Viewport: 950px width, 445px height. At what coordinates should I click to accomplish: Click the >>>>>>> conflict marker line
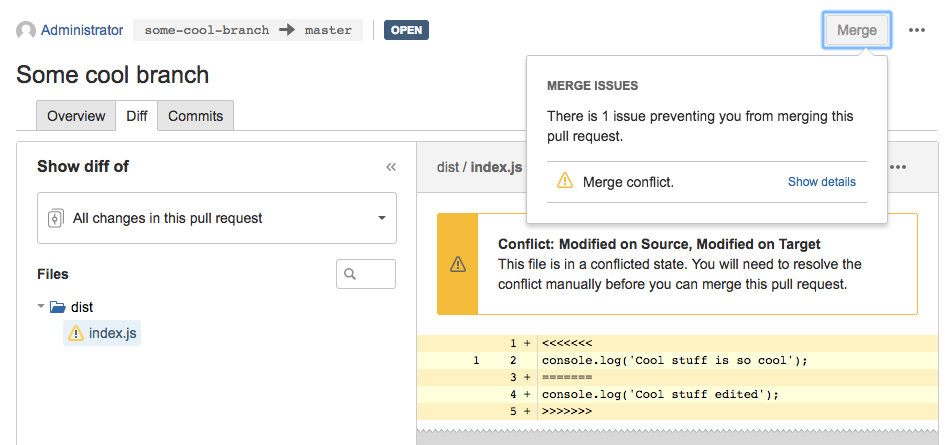point(677,412)
